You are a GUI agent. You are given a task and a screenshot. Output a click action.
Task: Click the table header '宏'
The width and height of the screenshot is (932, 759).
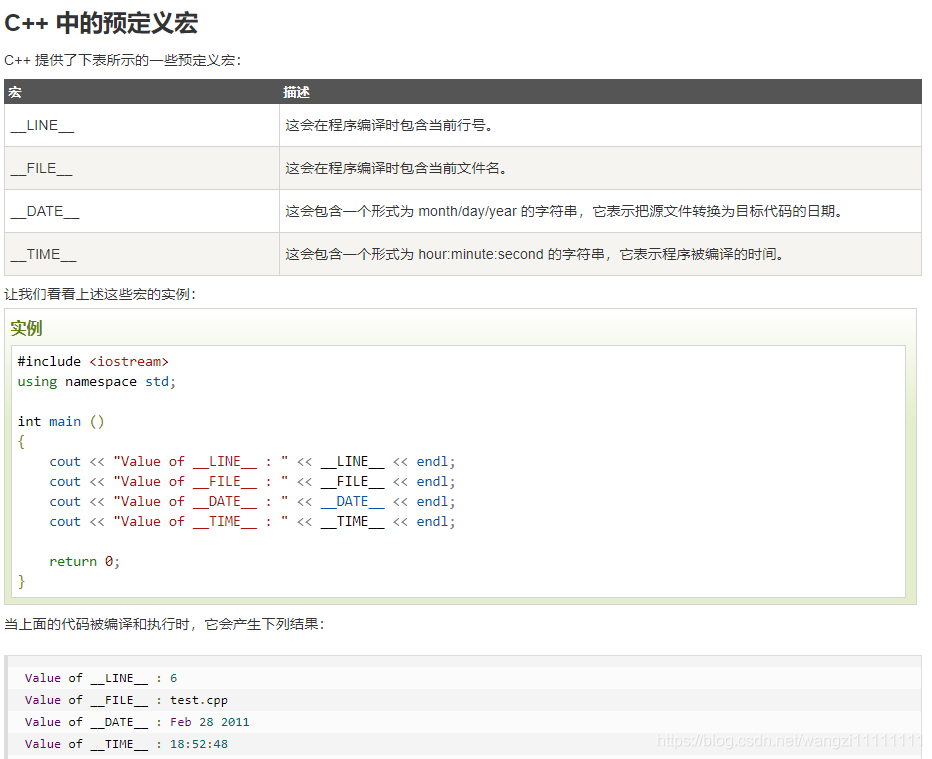(x=15, y=92)
